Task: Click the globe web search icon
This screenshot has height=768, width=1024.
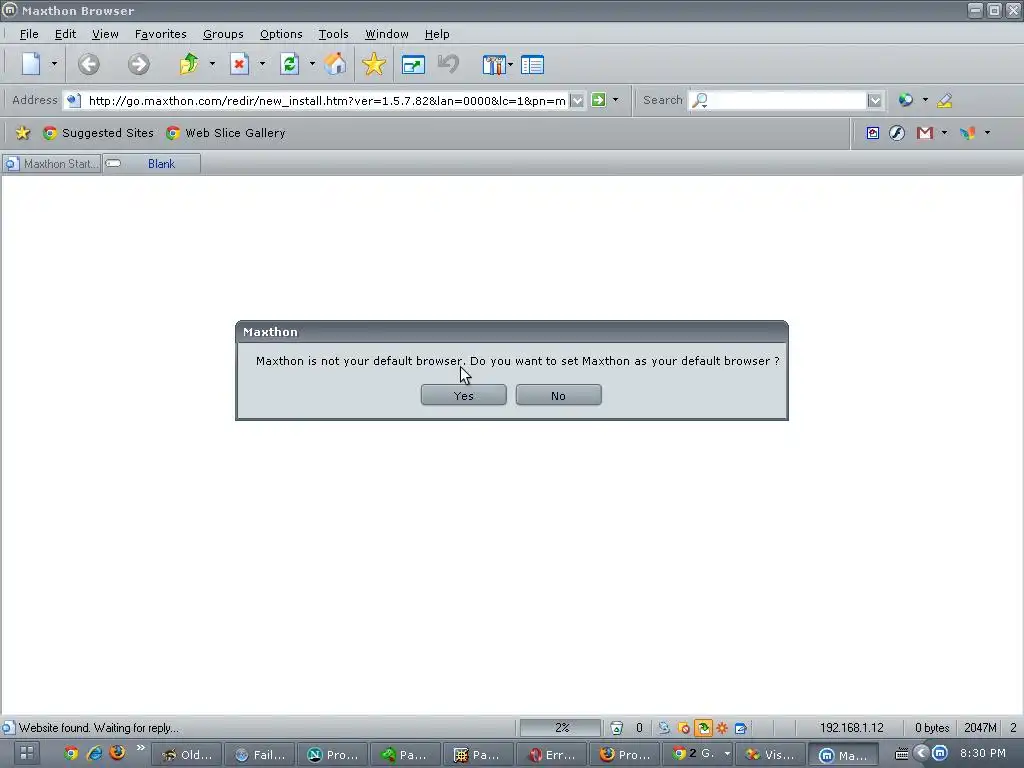Action: pyautogui.click(x=905, y=100)
